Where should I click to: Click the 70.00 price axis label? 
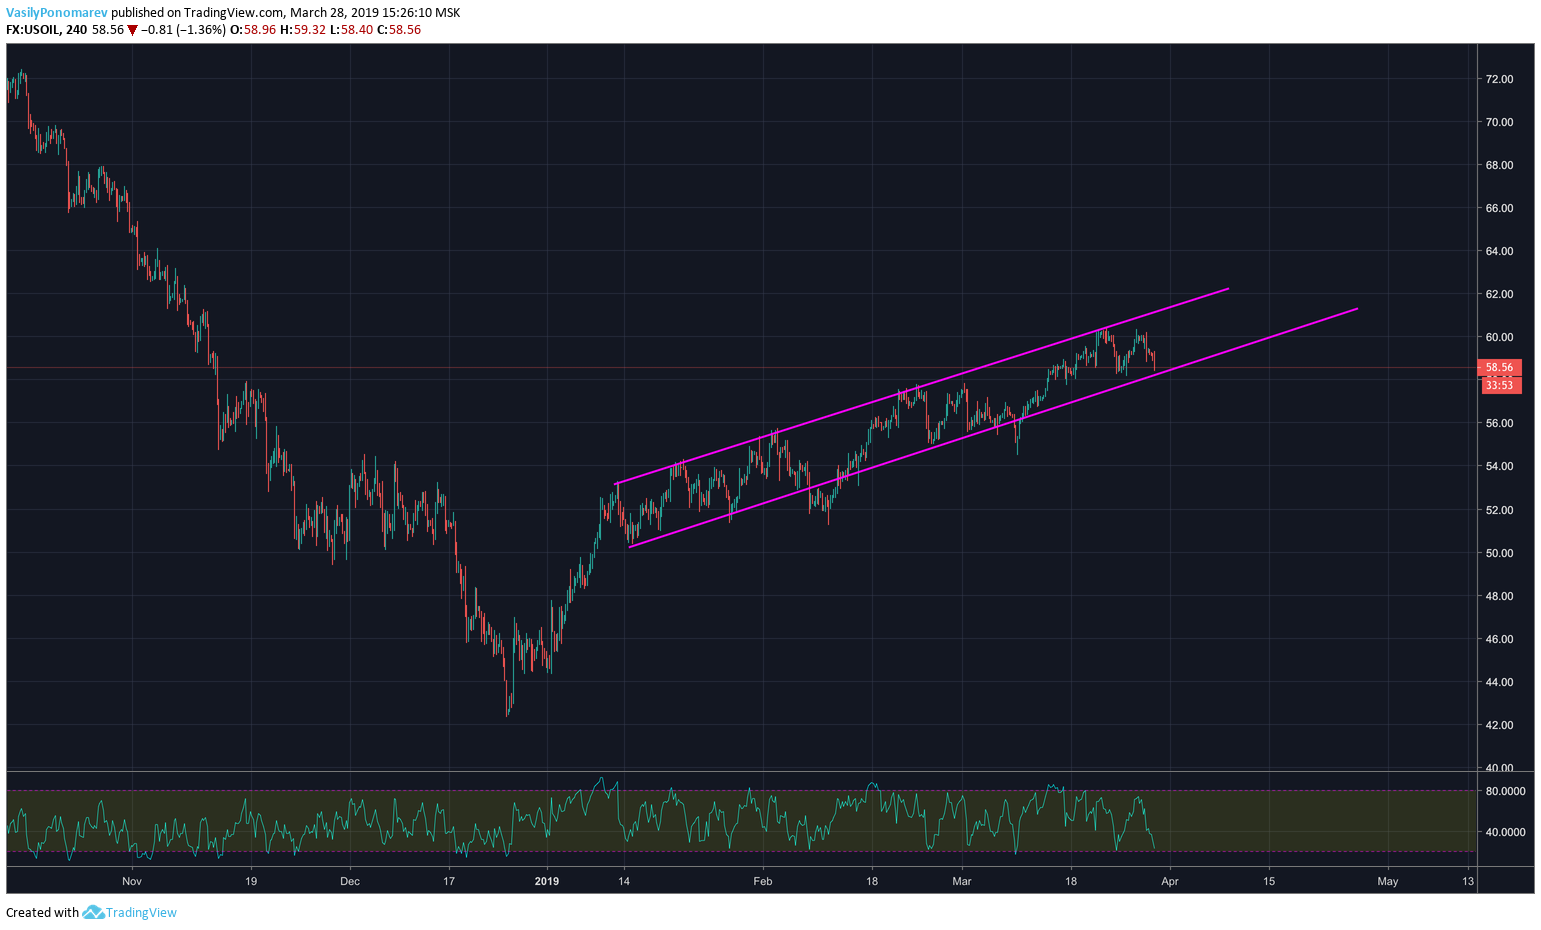click(x=1499, y=122)
